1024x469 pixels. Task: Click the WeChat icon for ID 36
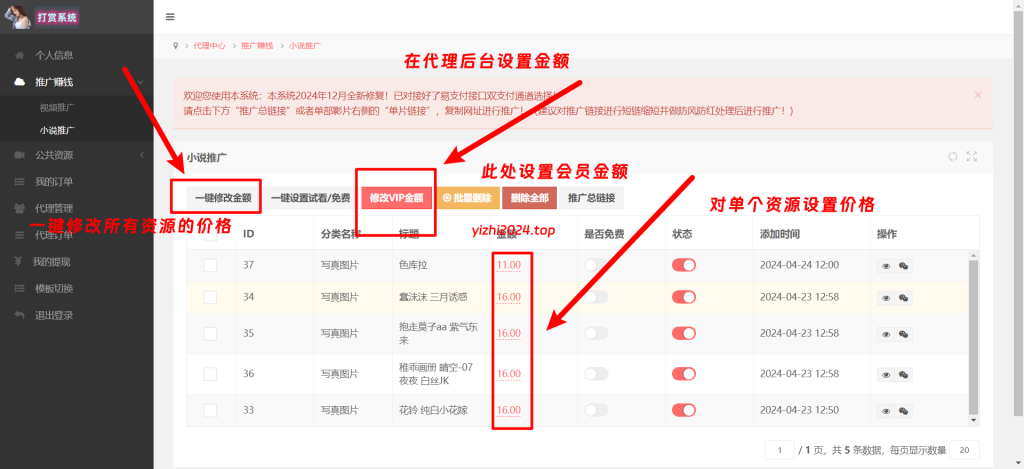(x=903, y=375)
